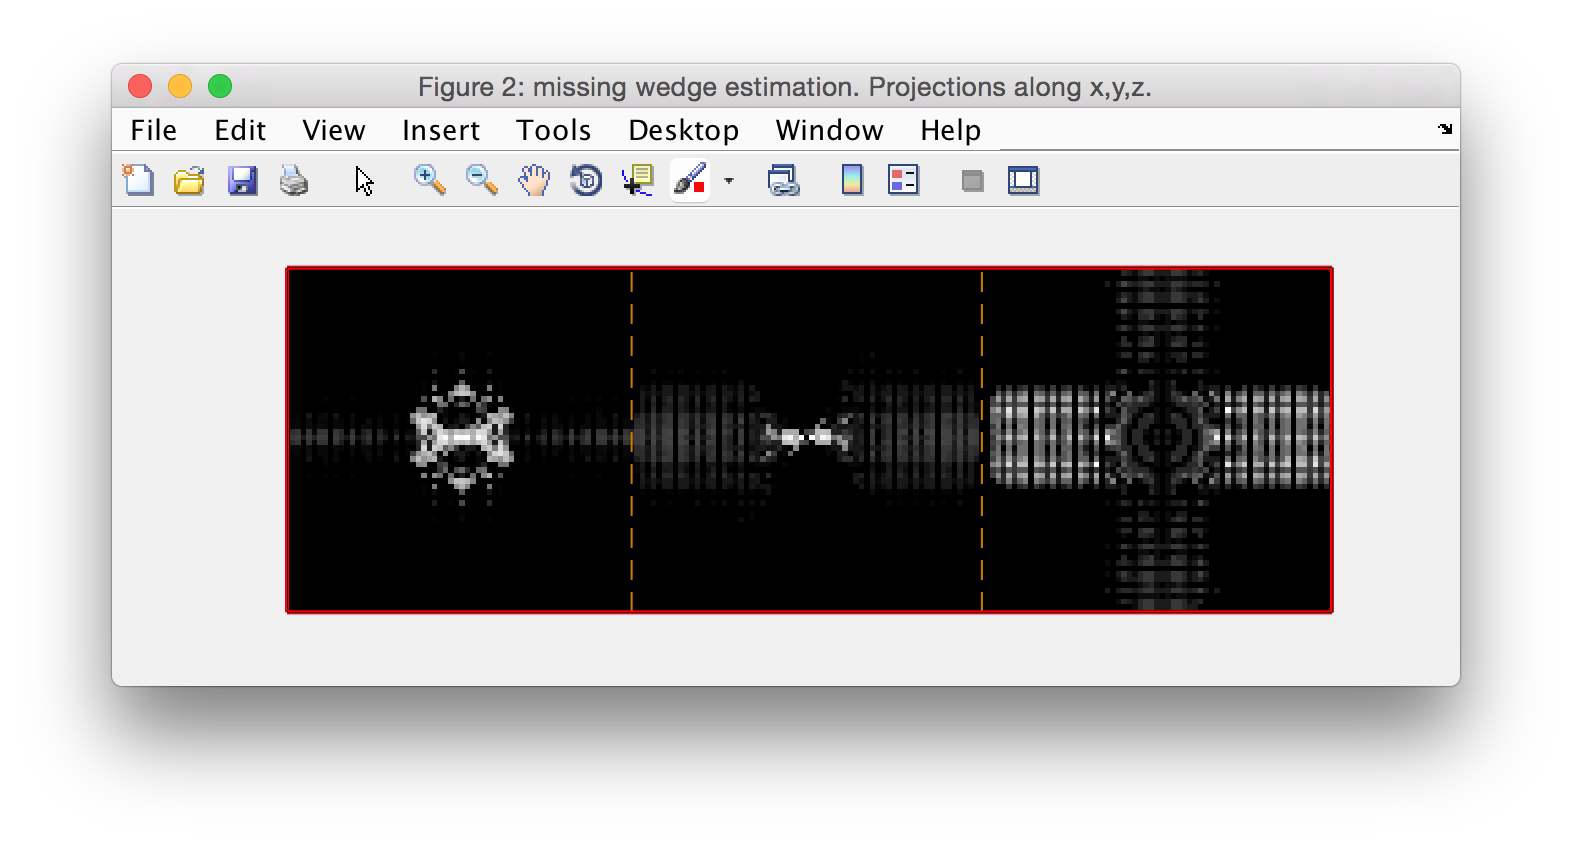Select the Data Cursor tool
The height and width of the screenshot is (846, 1572).
[x=638, y=181]
